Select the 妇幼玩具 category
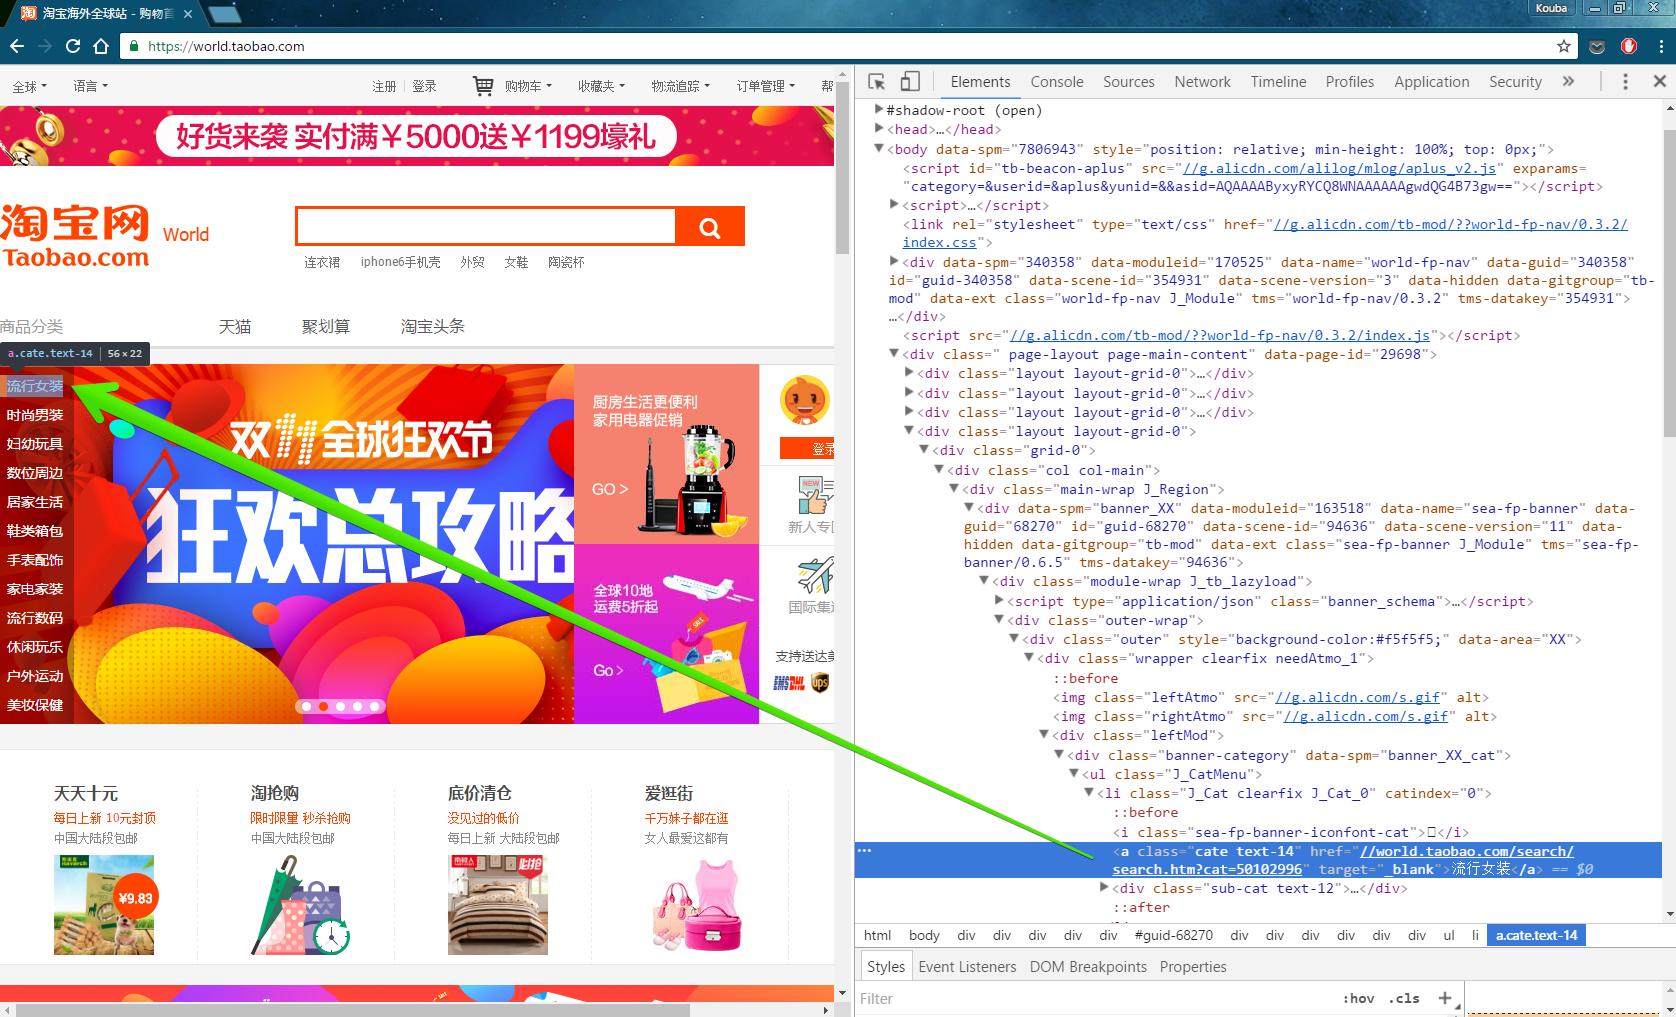Screen dimensions: 1676x1017 coord(35,444)
